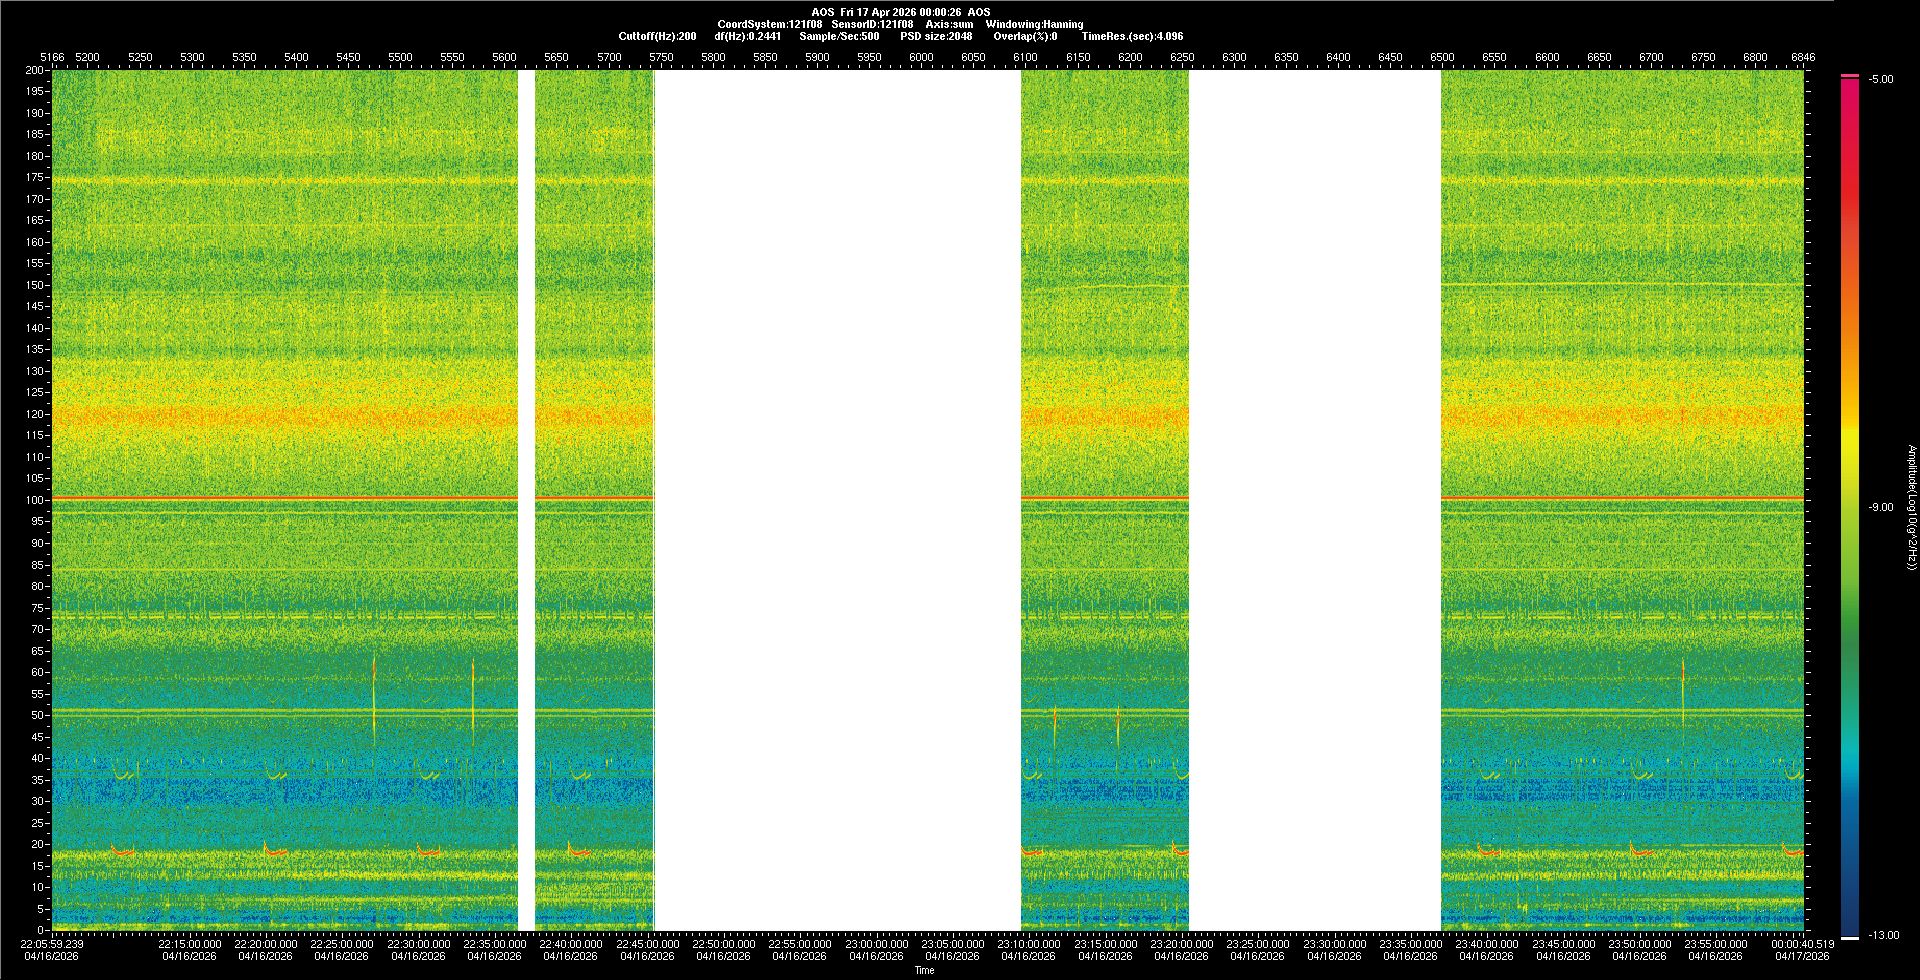Click the frequency-axis tick label 200
Viewport: 1920px width, 980px height.
35,70
